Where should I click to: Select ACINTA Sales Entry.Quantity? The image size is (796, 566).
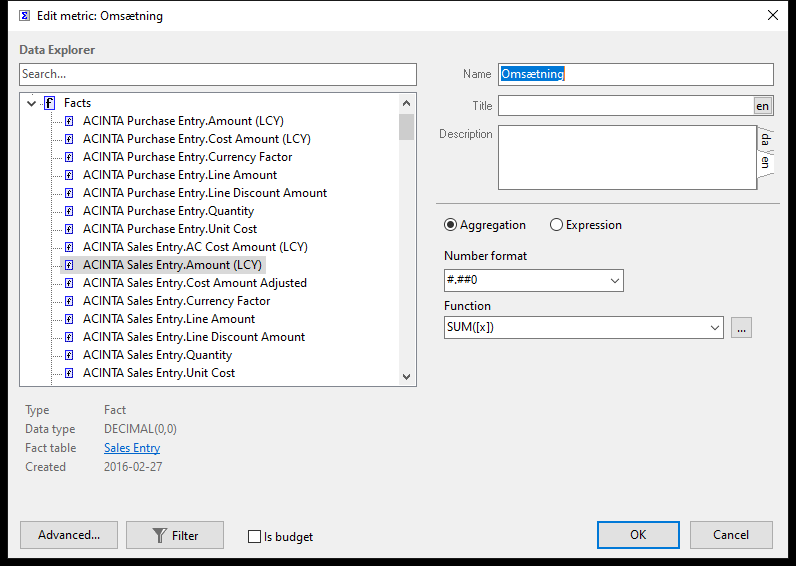[x=157, y=355]
